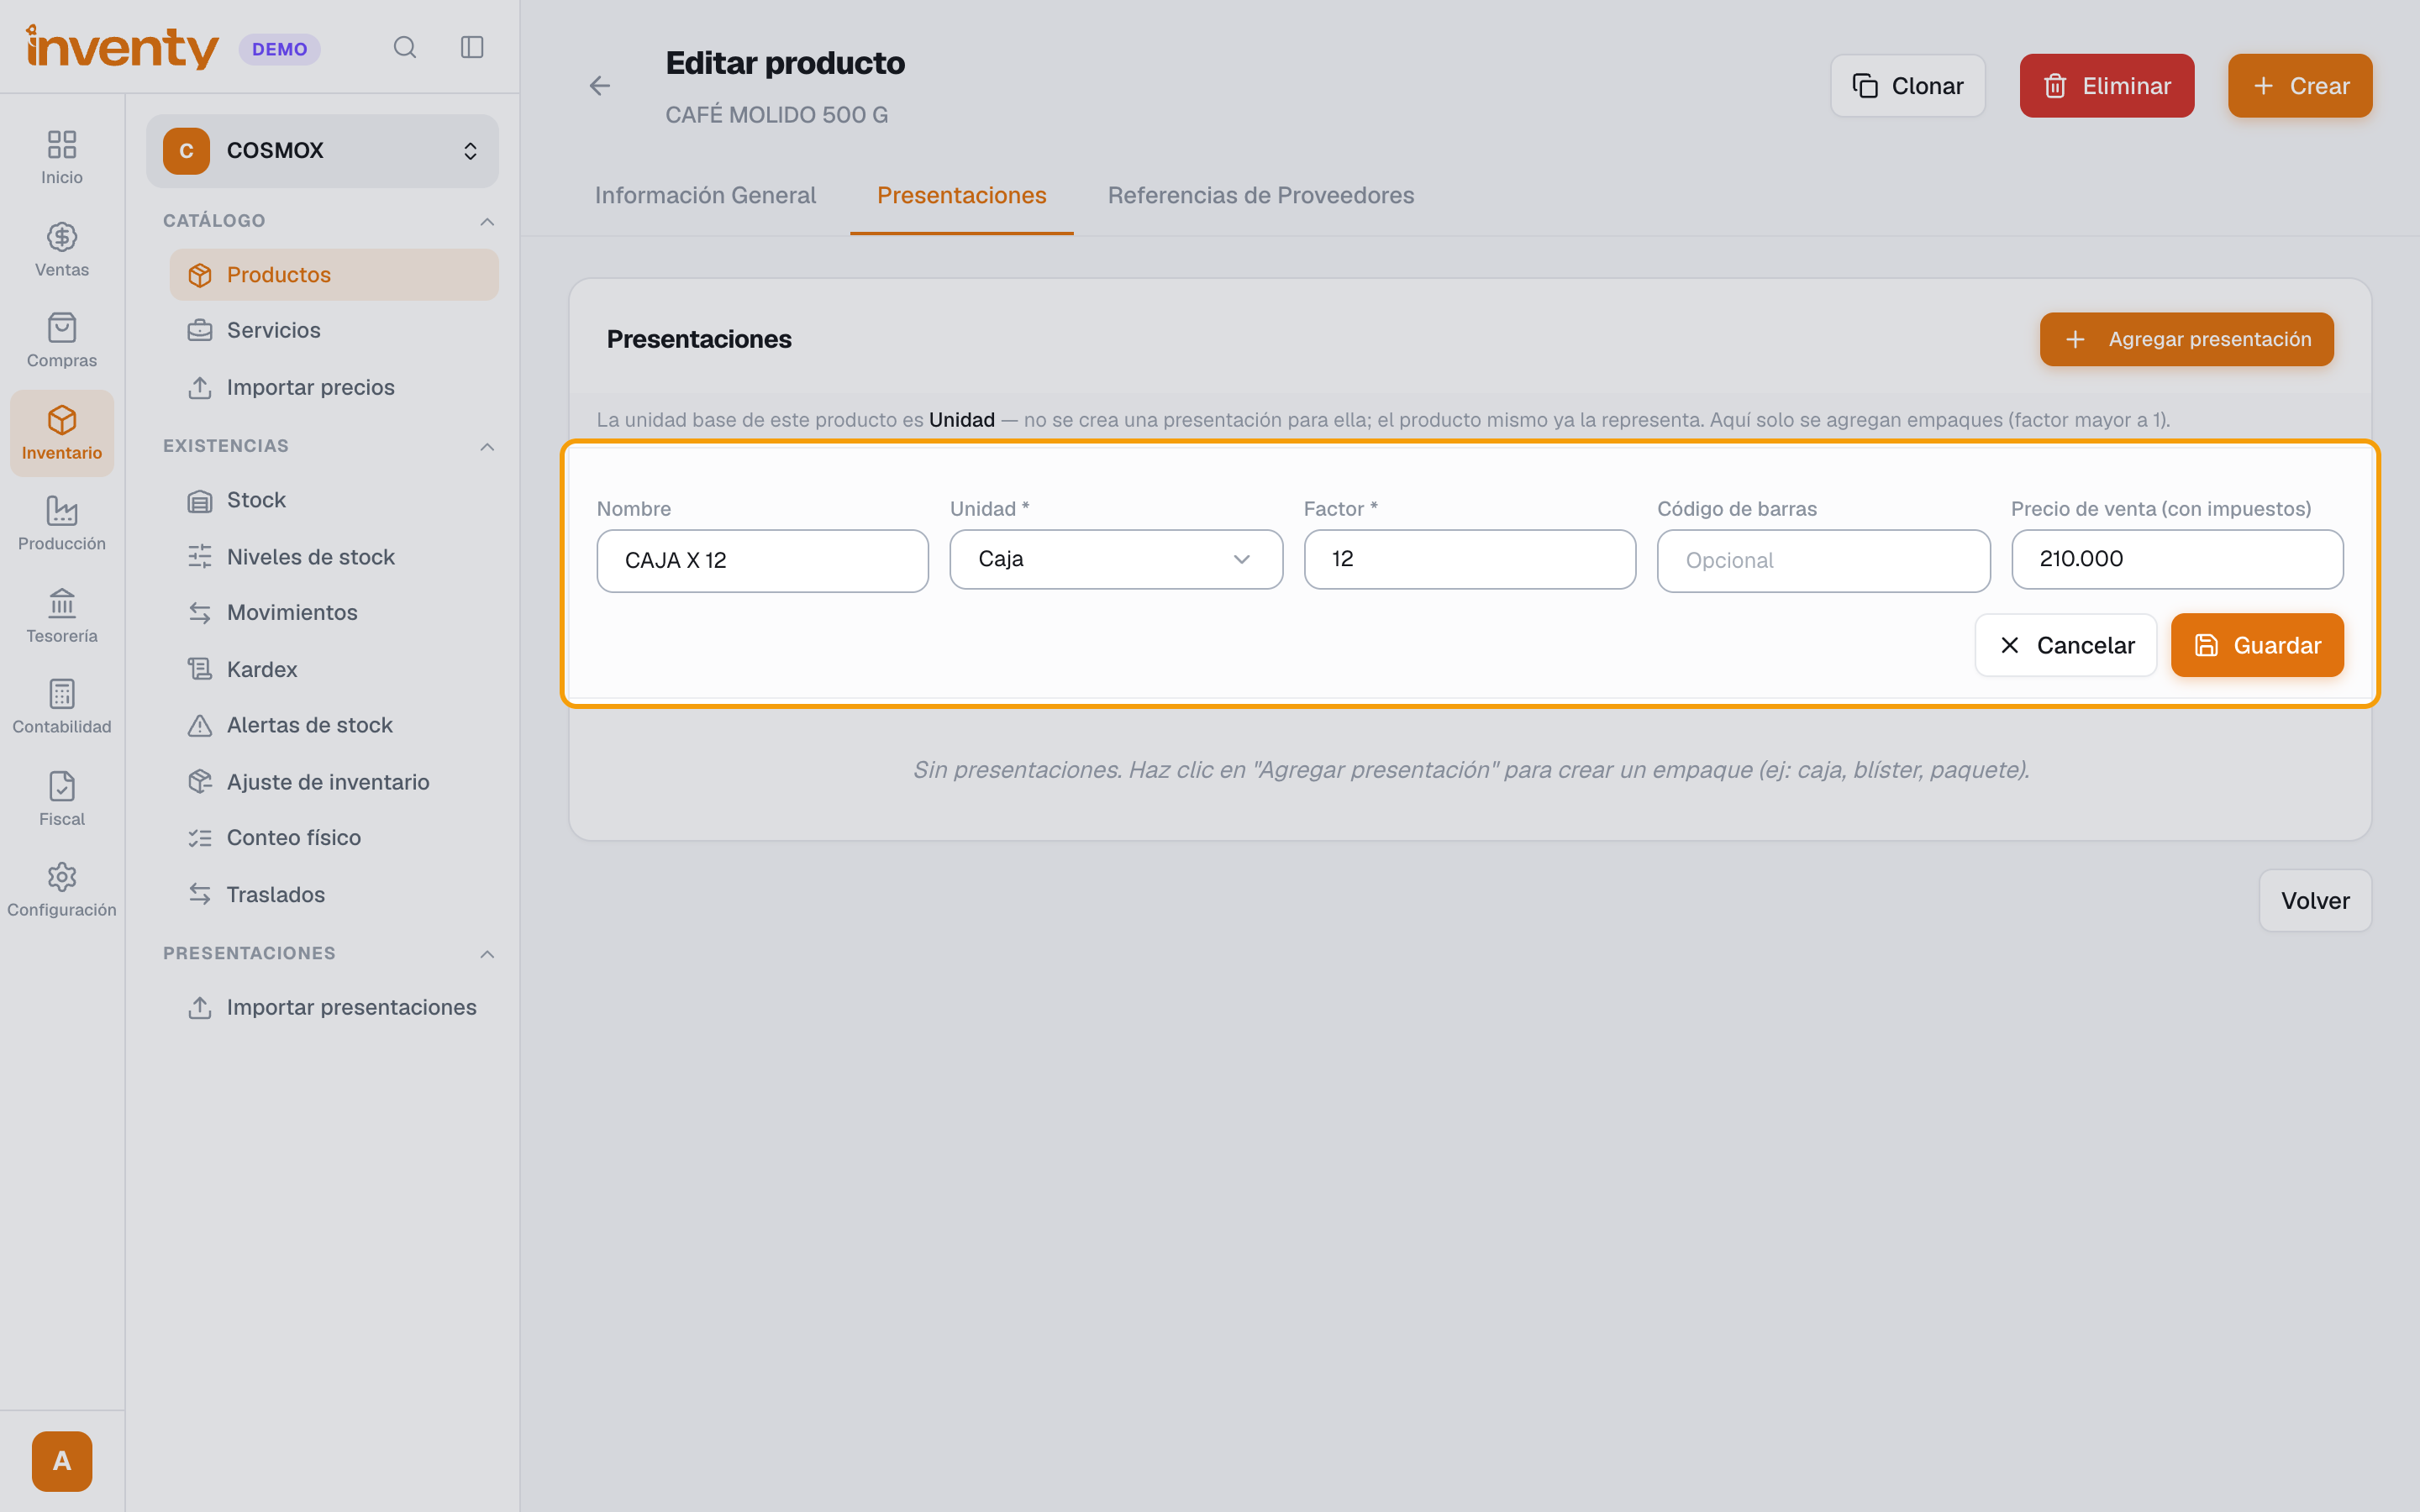Click the red Eliminar button
Viewport: 2420px width, 1512px height.
point(2106,86)
